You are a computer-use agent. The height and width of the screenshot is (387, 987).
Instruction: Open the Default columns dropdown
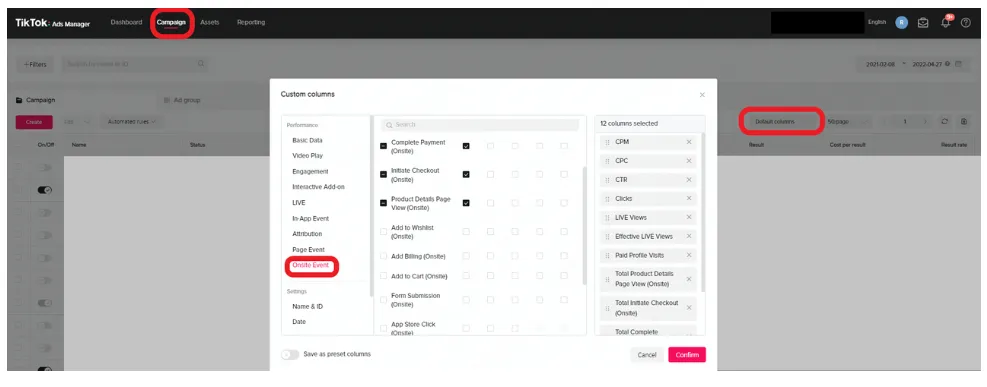point(781,121)
